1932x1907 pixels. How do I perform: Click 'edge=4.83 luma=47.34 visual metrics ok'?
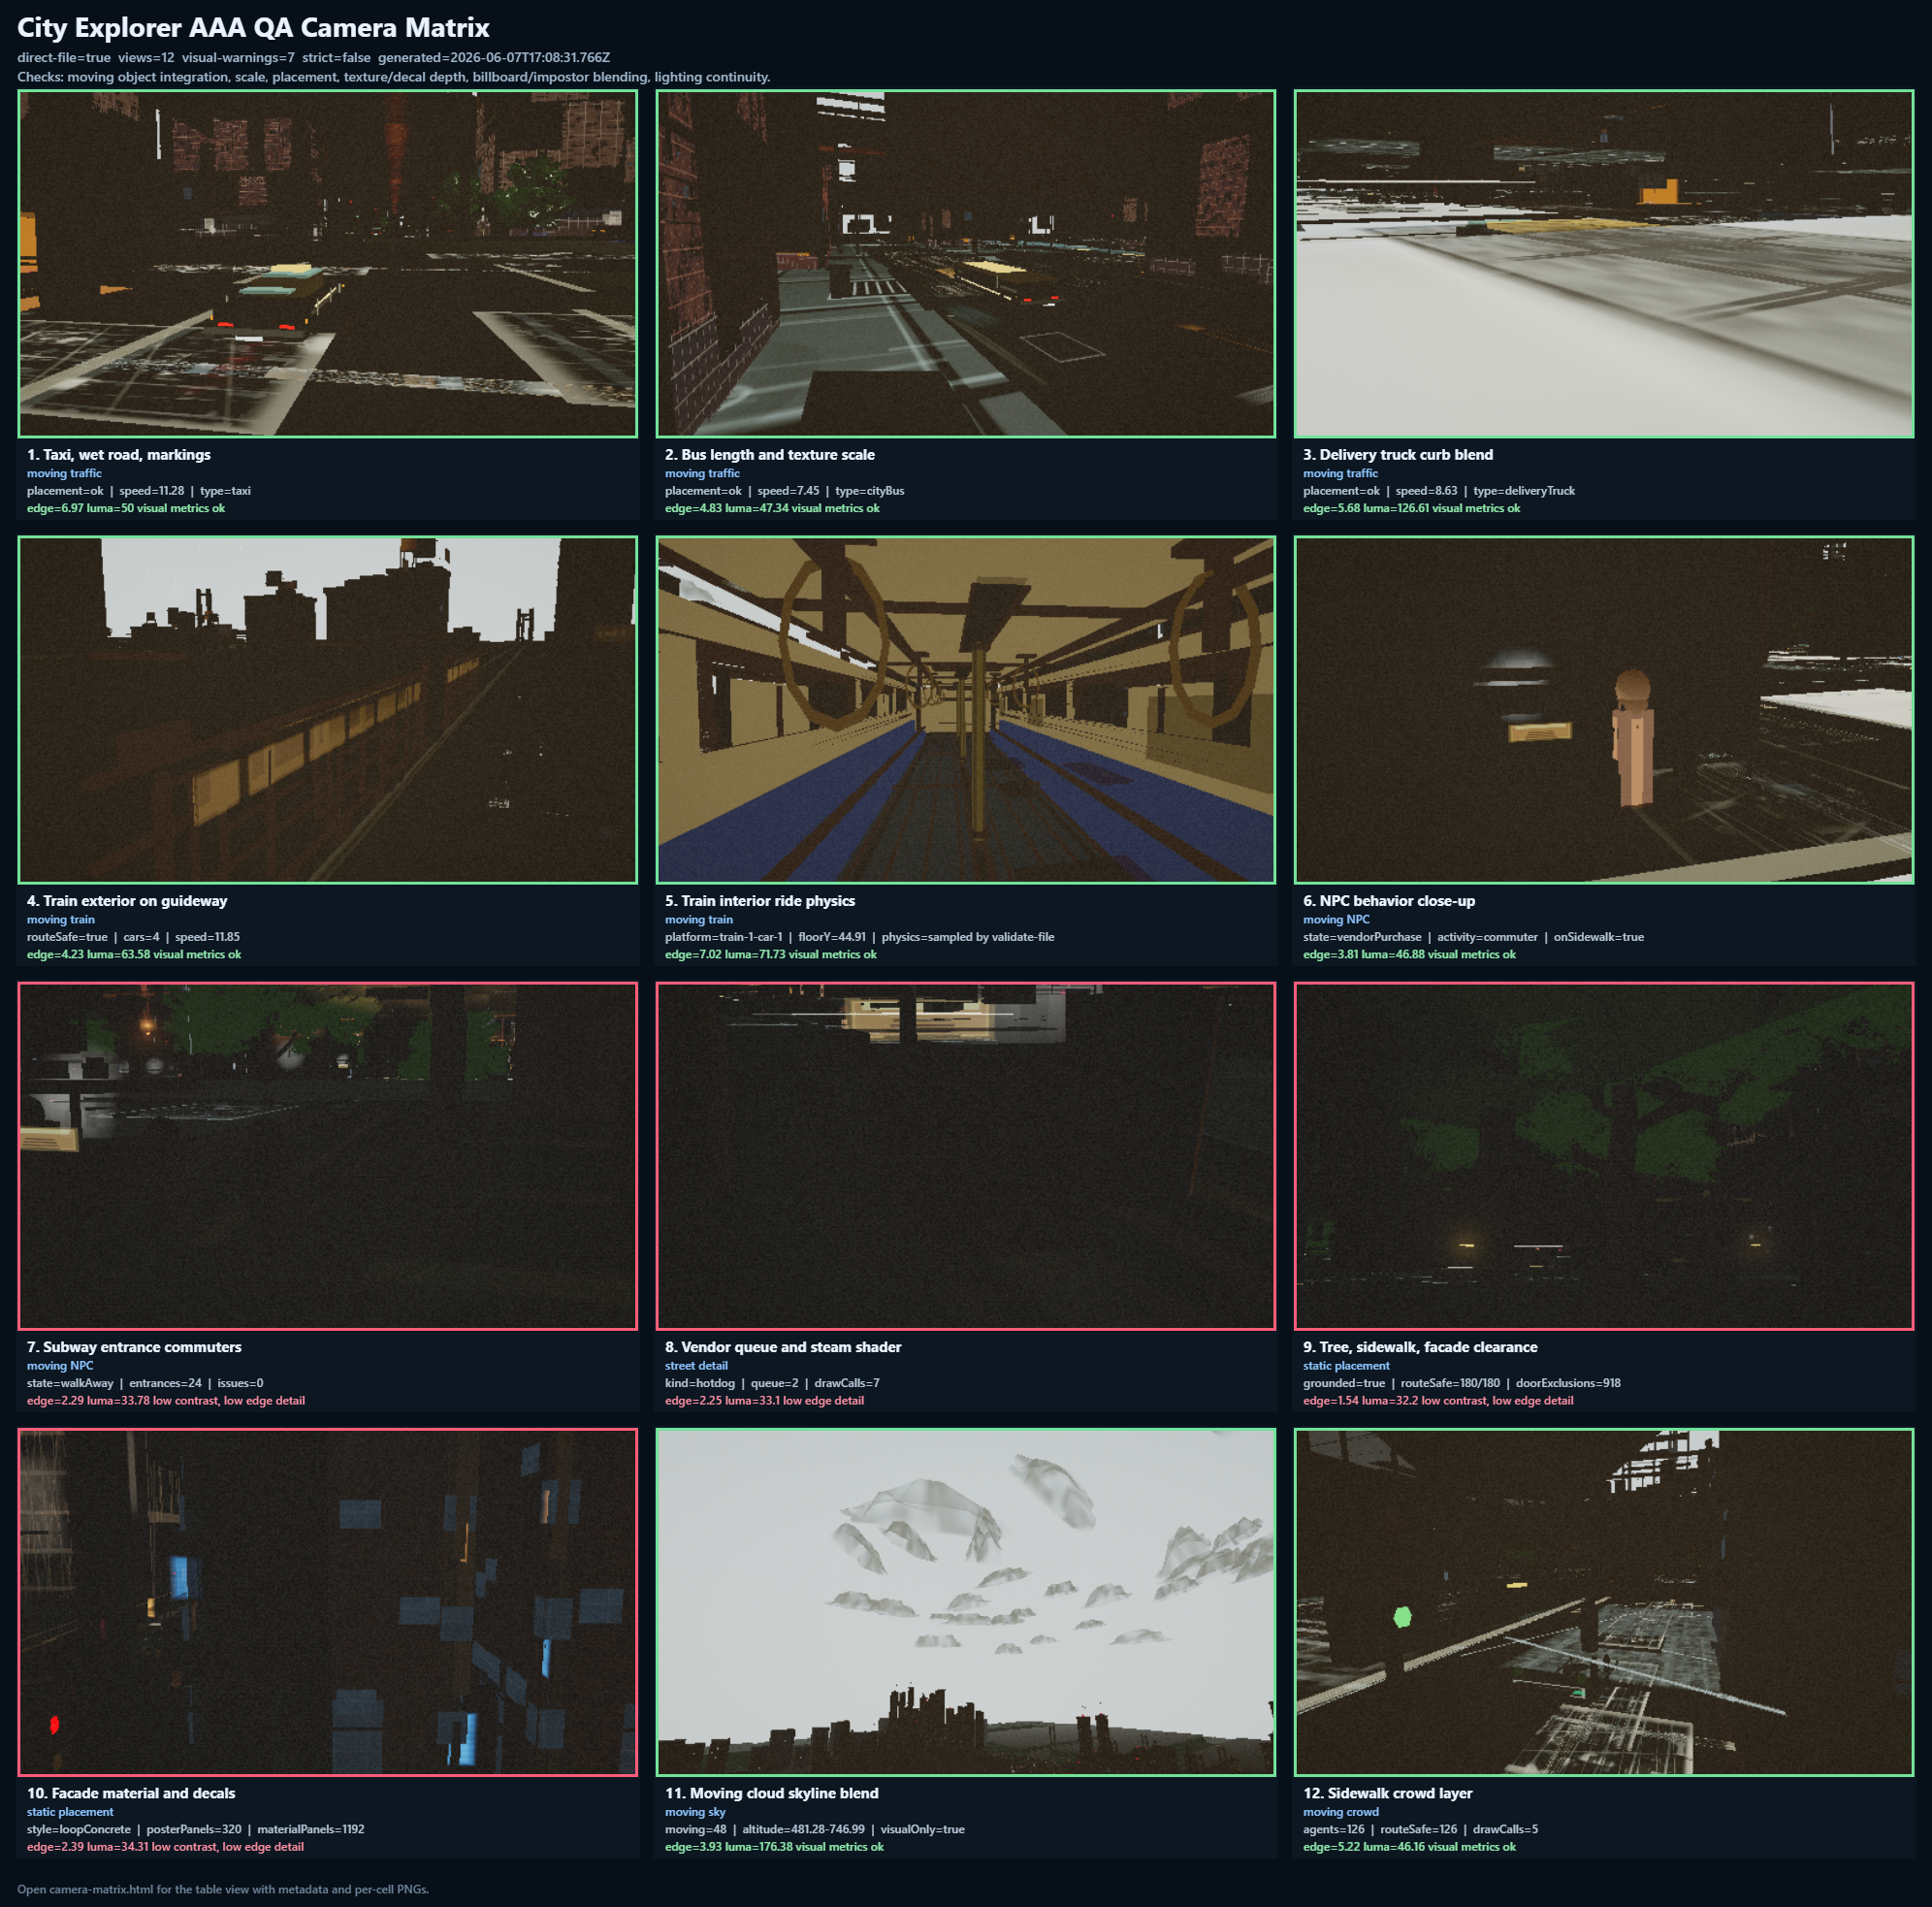772,508
